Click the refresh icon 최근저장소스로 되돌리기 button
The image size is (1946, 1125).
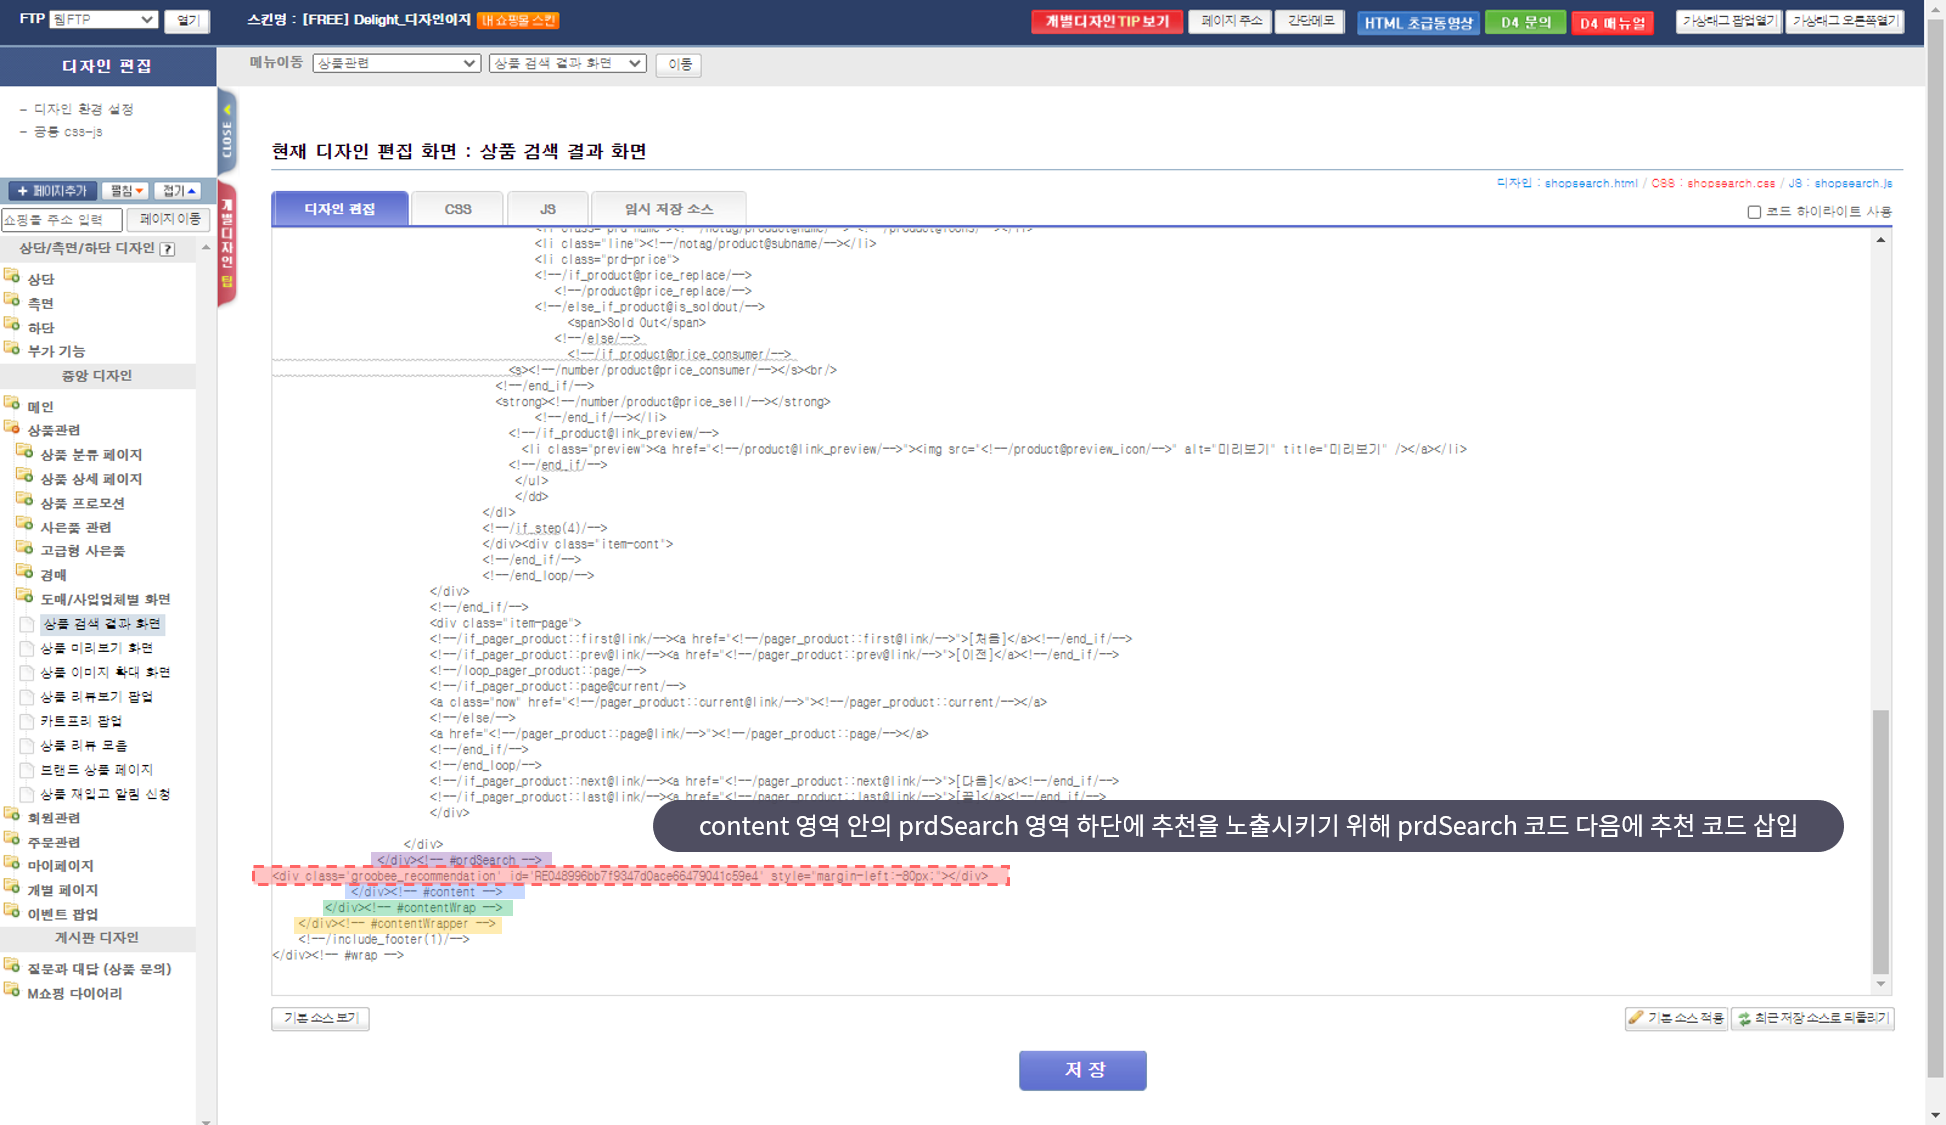1812,1018
